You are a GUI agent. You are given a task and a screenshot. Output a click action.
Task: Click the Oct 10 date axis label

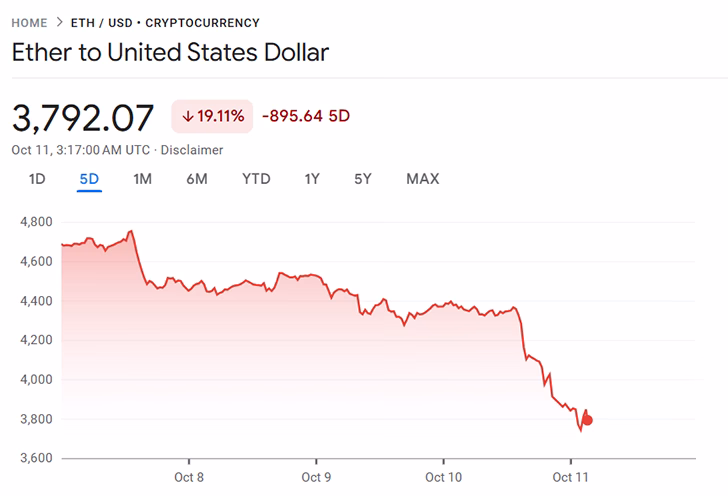pos(443,477)
